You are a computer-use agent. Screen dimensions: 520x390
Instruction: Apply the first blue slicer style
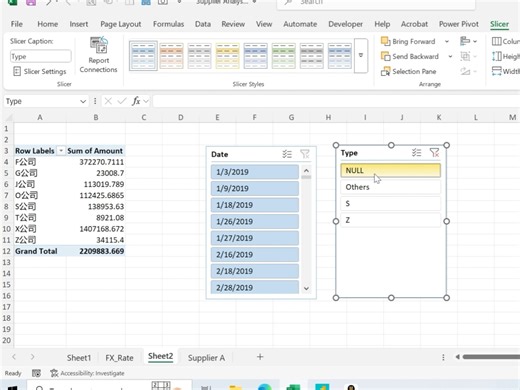(x=143, y=56)
